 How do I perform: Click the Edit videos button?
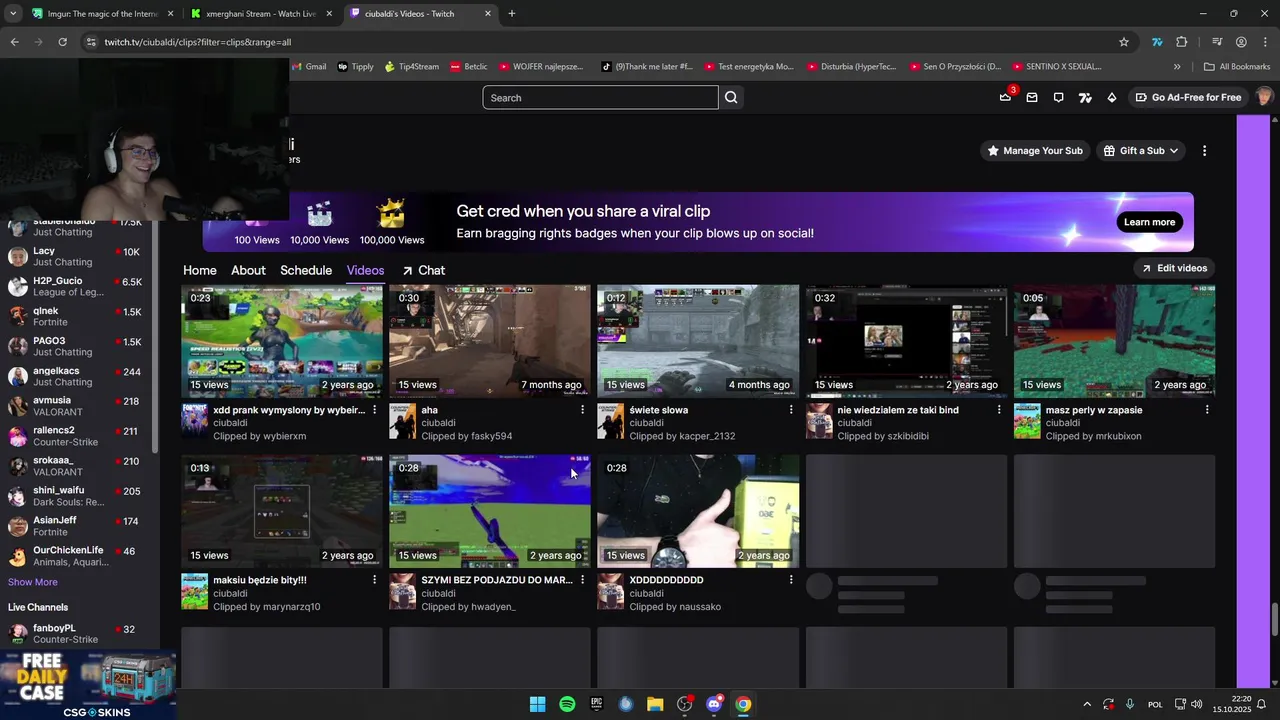click(1174, 268)
